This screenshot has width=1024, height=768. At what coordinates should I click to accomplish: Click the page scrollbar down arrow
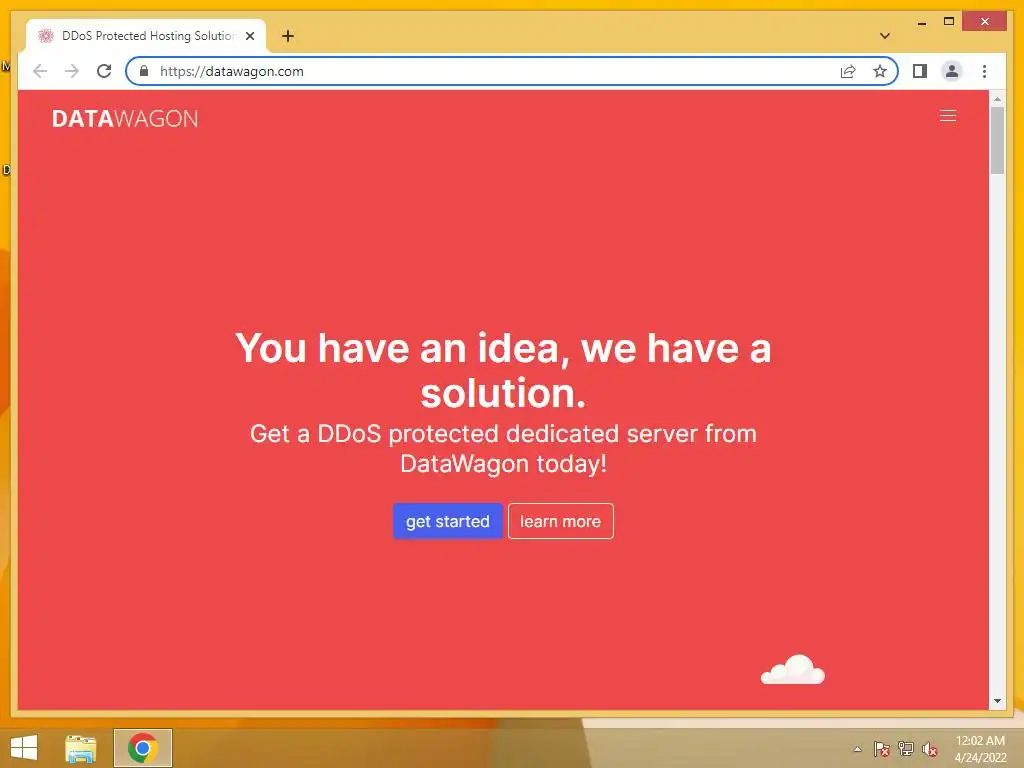point(997,701)
